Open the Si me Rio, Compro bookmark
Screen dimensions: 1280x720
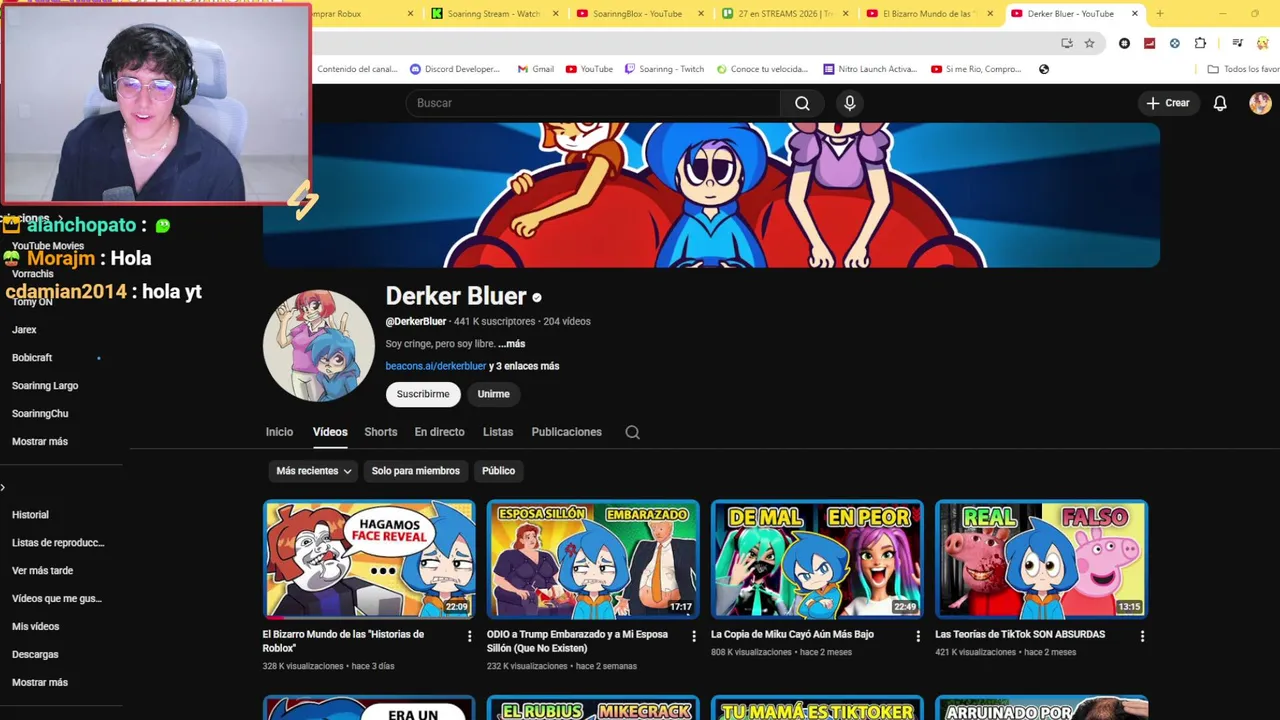coord(976,69)
